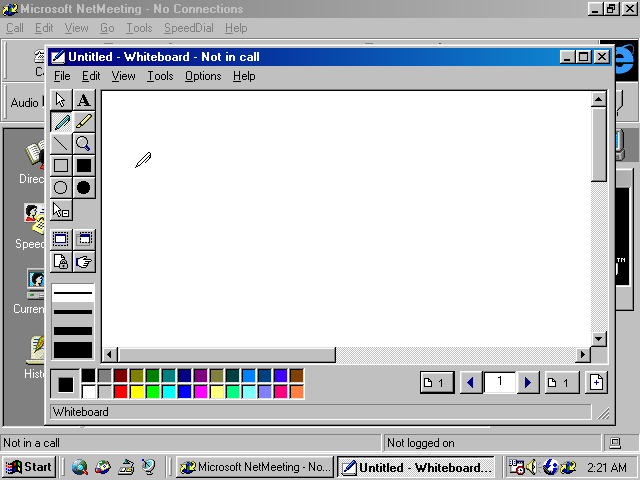
Task: Click the page number field
Action: (500, 382)
